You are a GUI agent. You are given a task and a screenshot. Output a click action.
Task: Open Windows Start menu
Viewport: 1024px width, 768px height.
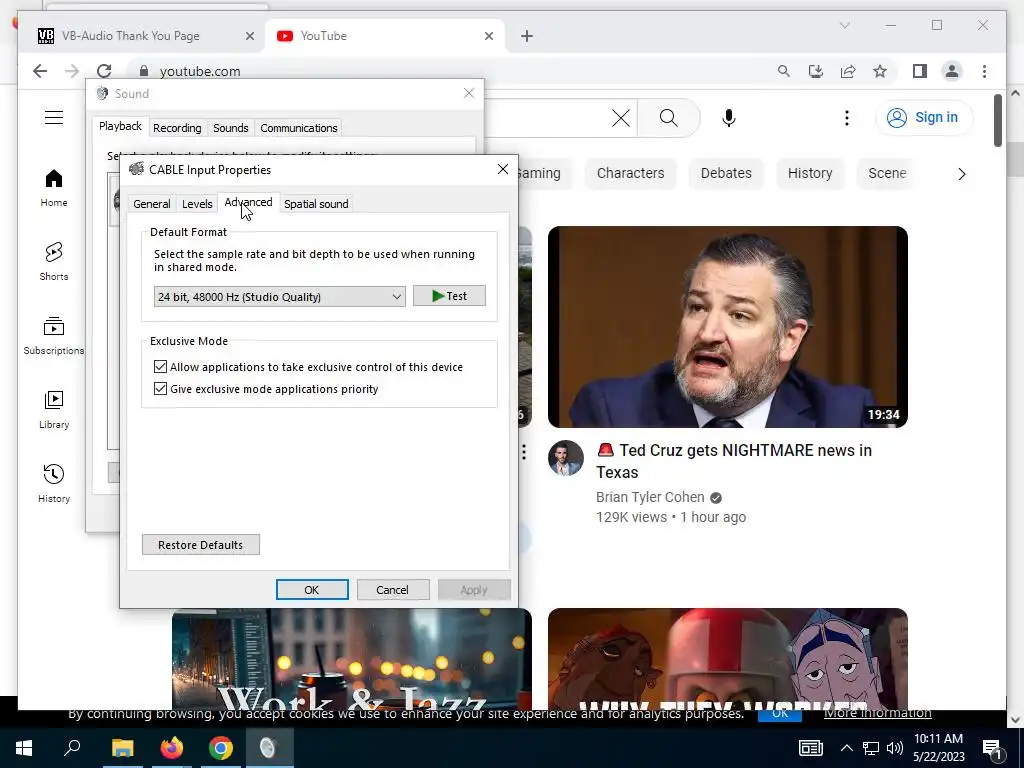pos(24,748)
